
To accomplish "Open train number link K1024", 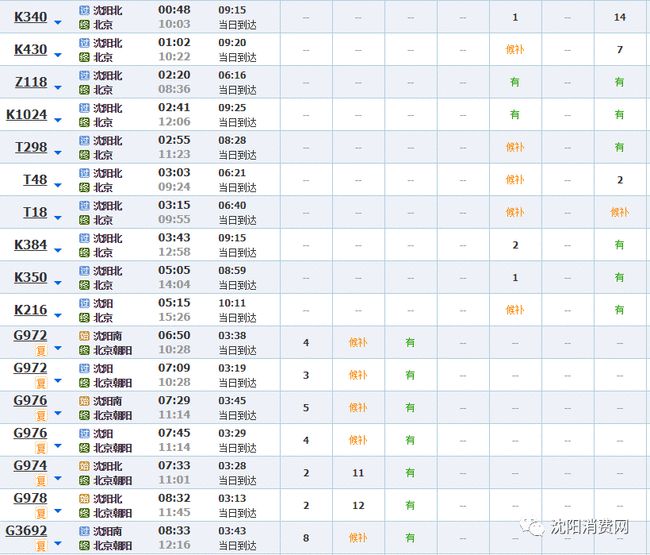I will coord(27,114).
